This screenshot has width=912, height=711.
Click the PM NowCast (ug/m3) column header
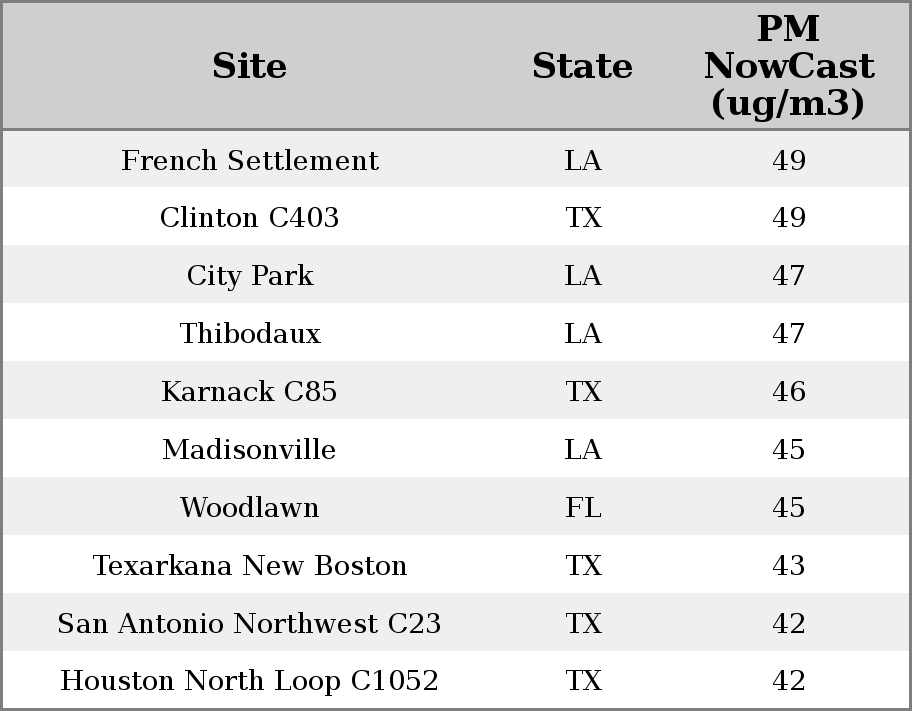point(788,66)
